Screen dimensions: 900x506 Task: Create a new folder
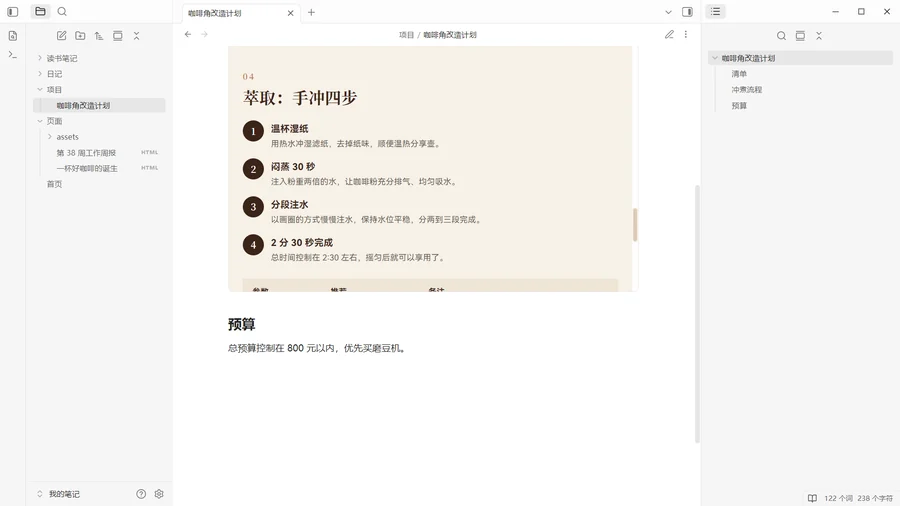pos(80,36)
